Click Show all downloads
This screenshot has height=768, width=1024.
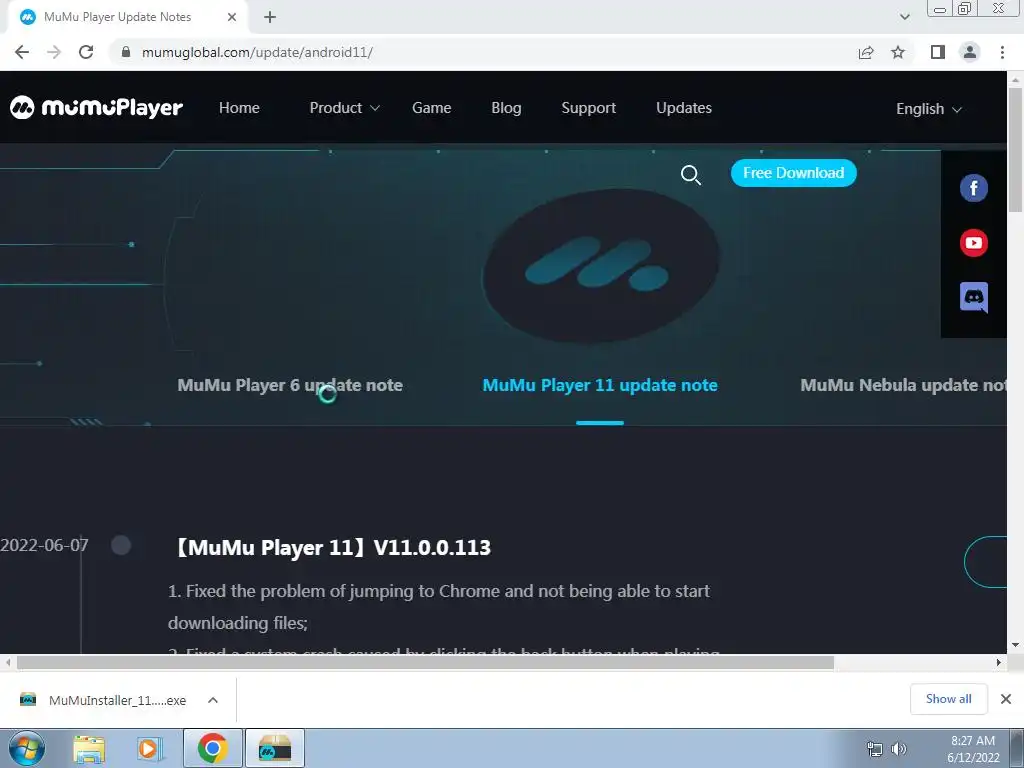(948, 699)
